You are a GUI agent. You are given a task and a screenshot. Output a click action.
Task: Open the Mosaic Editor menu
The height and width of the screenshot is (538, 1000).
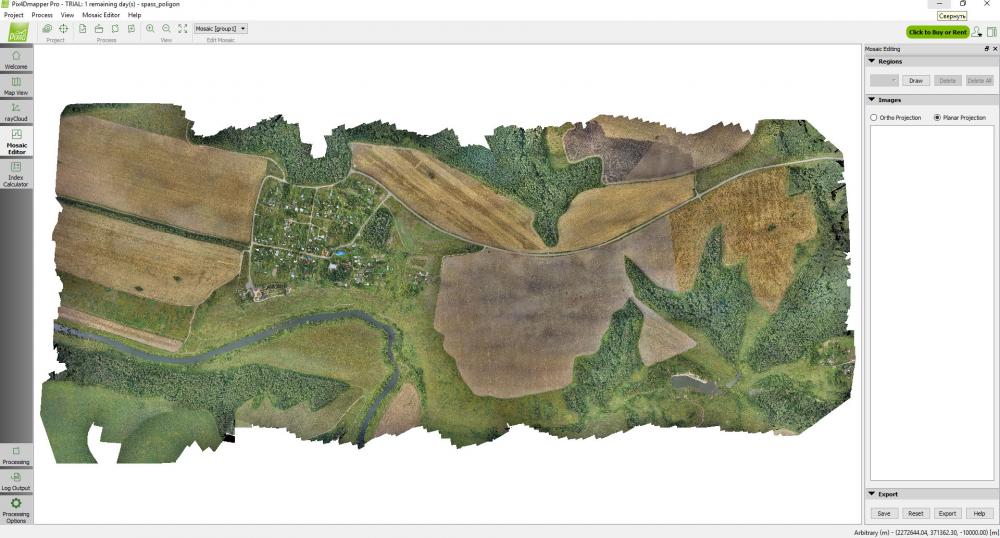[101, 15]
